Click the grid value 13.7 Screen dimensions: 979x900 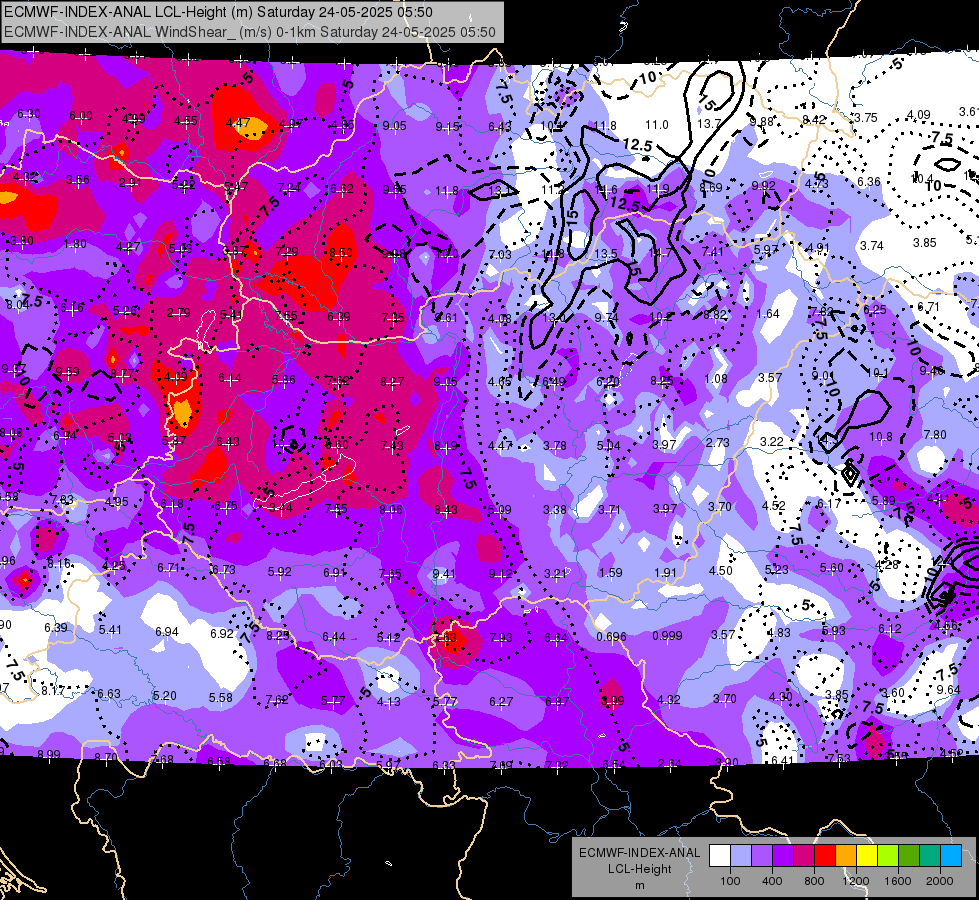(x=709, y=124)
